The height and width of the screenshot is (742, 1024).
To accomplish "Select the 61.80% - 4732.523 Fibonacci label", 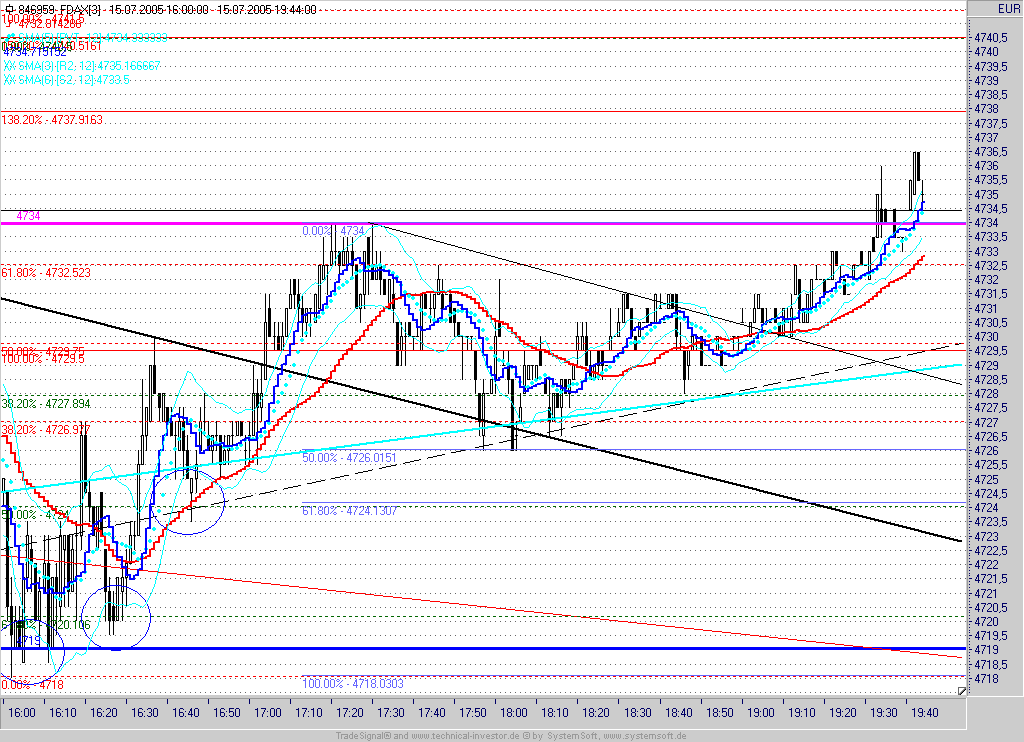I will [46, 272].
